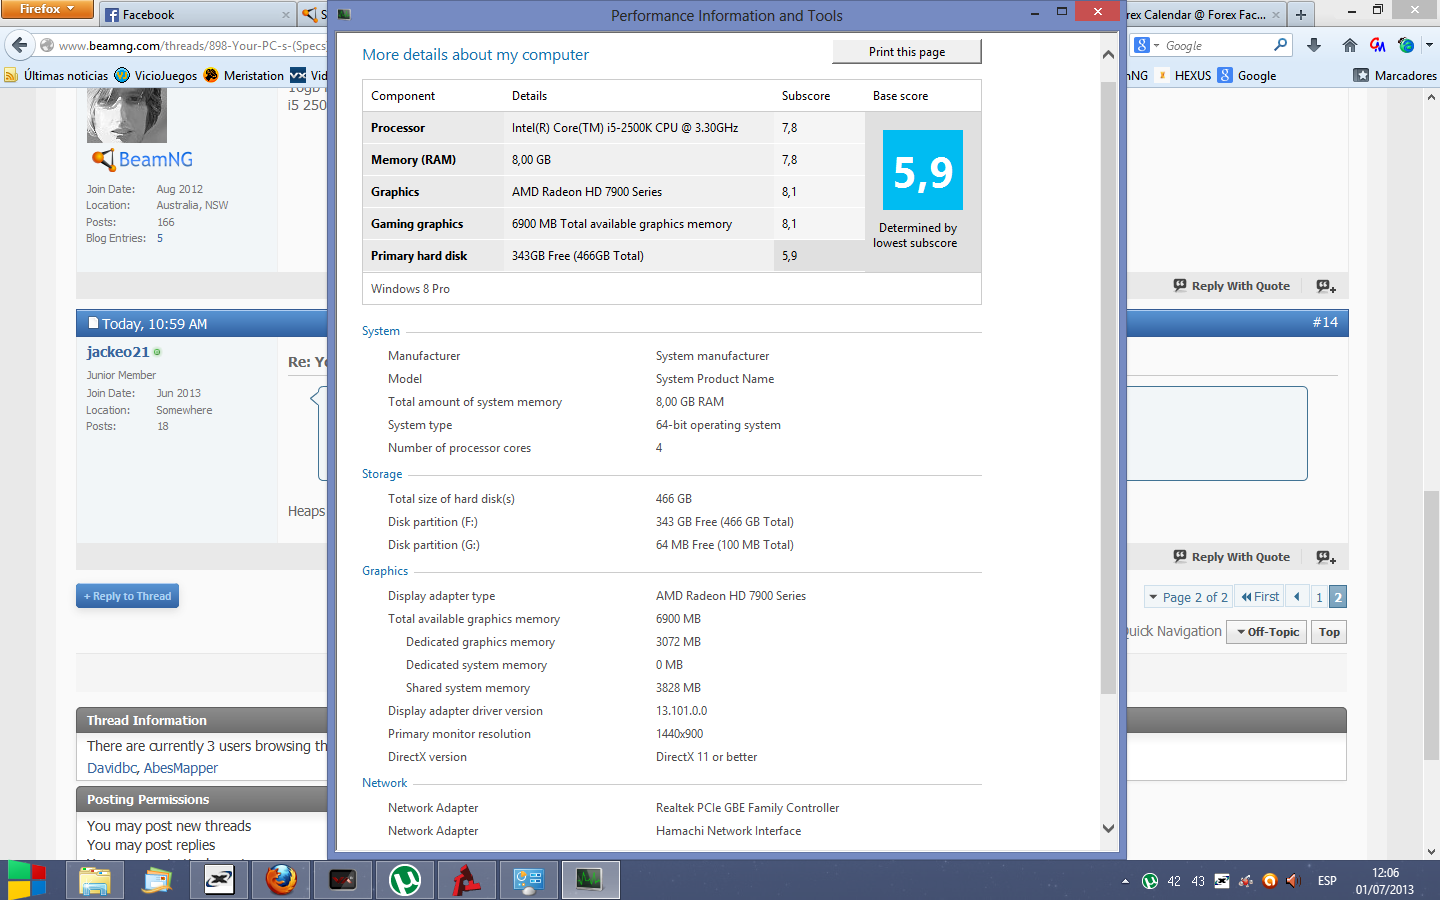Screen dimensions: 1440x900
Task: Click the search magnifier in Google box
Action: 1280,45
